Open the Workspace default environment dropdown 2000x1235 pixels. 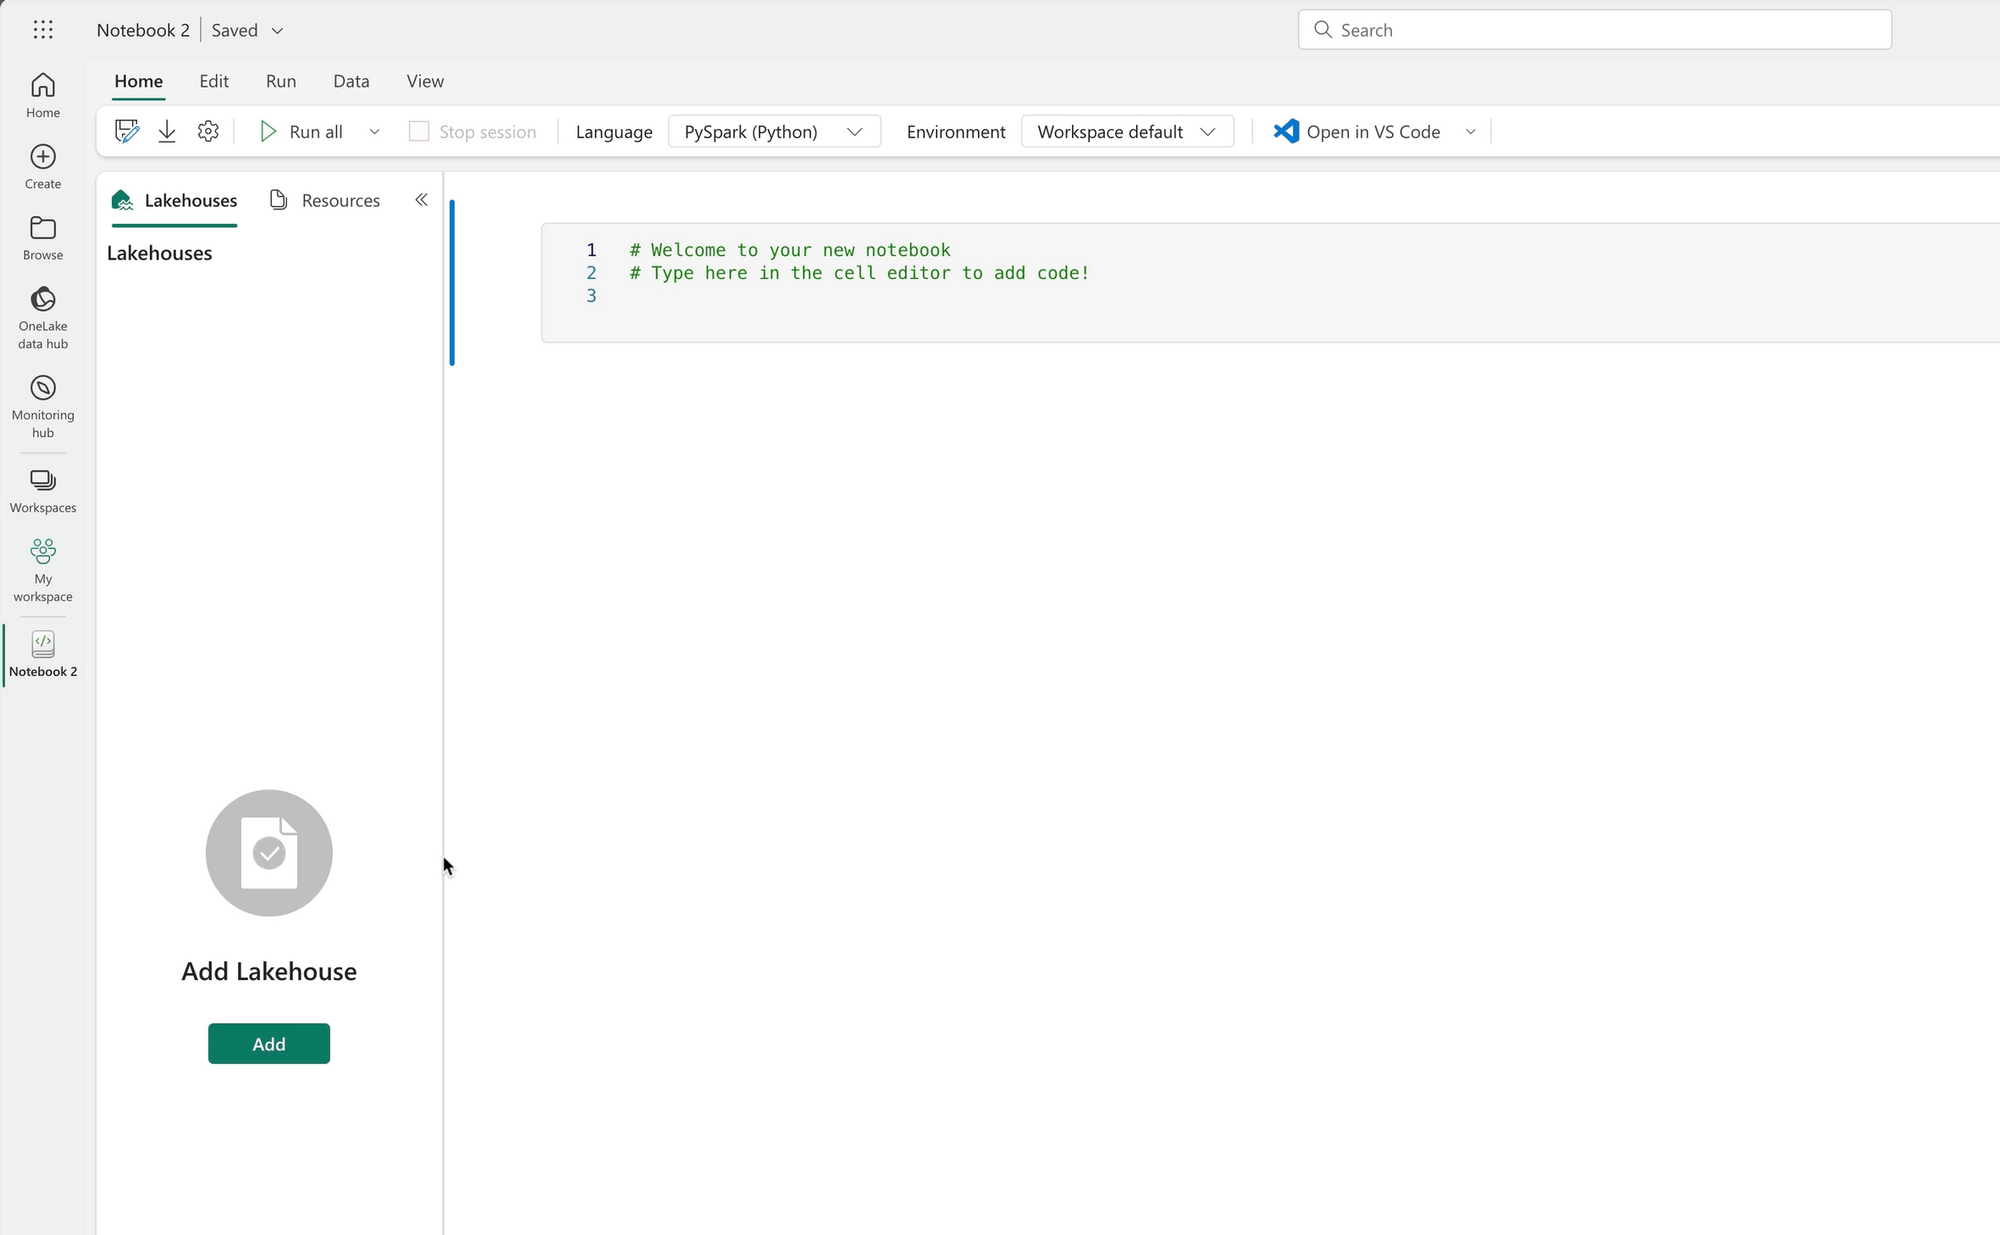coord(1126,132)
